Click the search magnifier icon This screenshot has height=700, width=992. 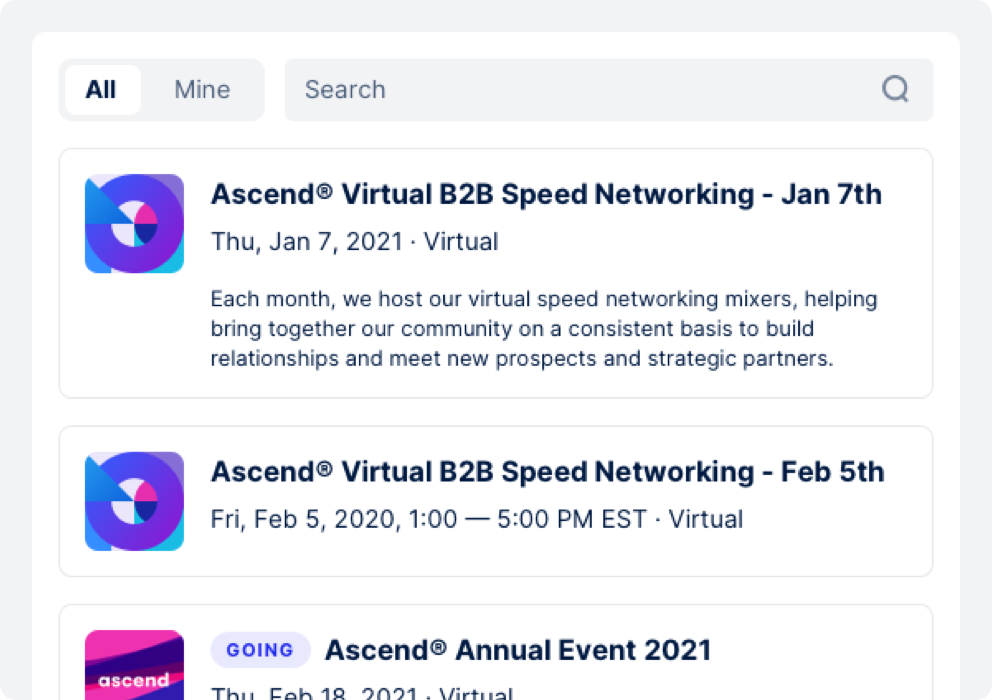(x=895, y=90)
